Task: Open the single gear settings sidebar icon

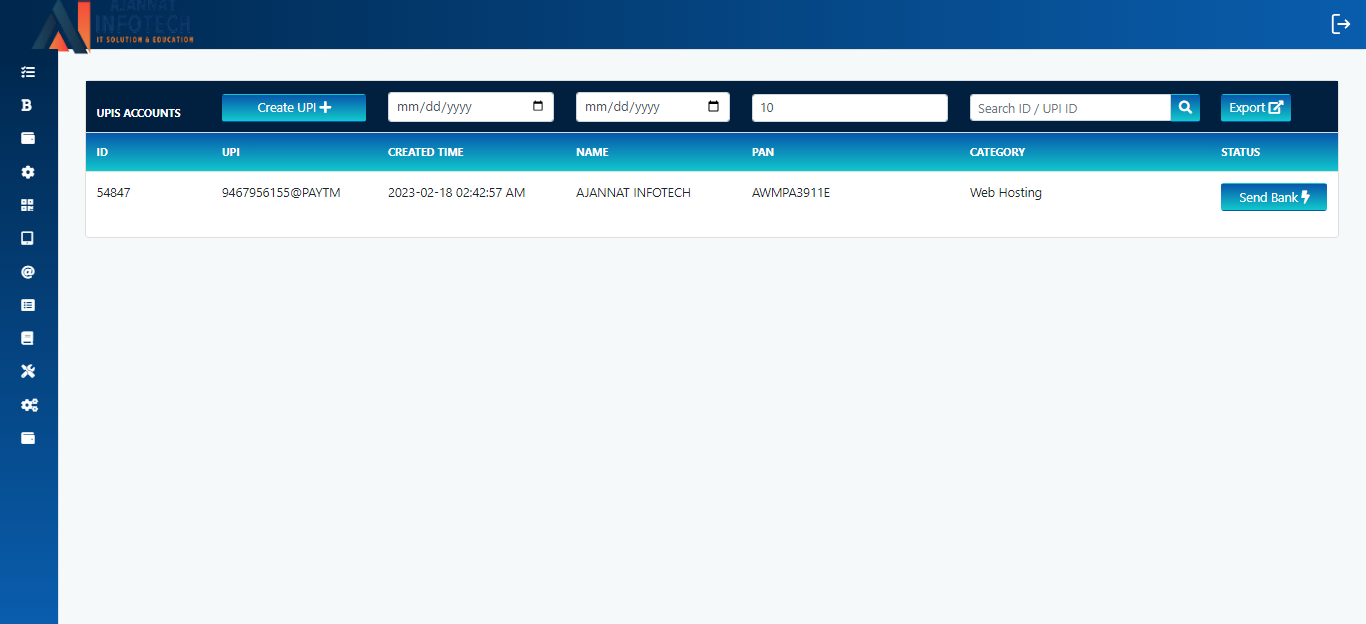Action: click(x=28, y=172)
